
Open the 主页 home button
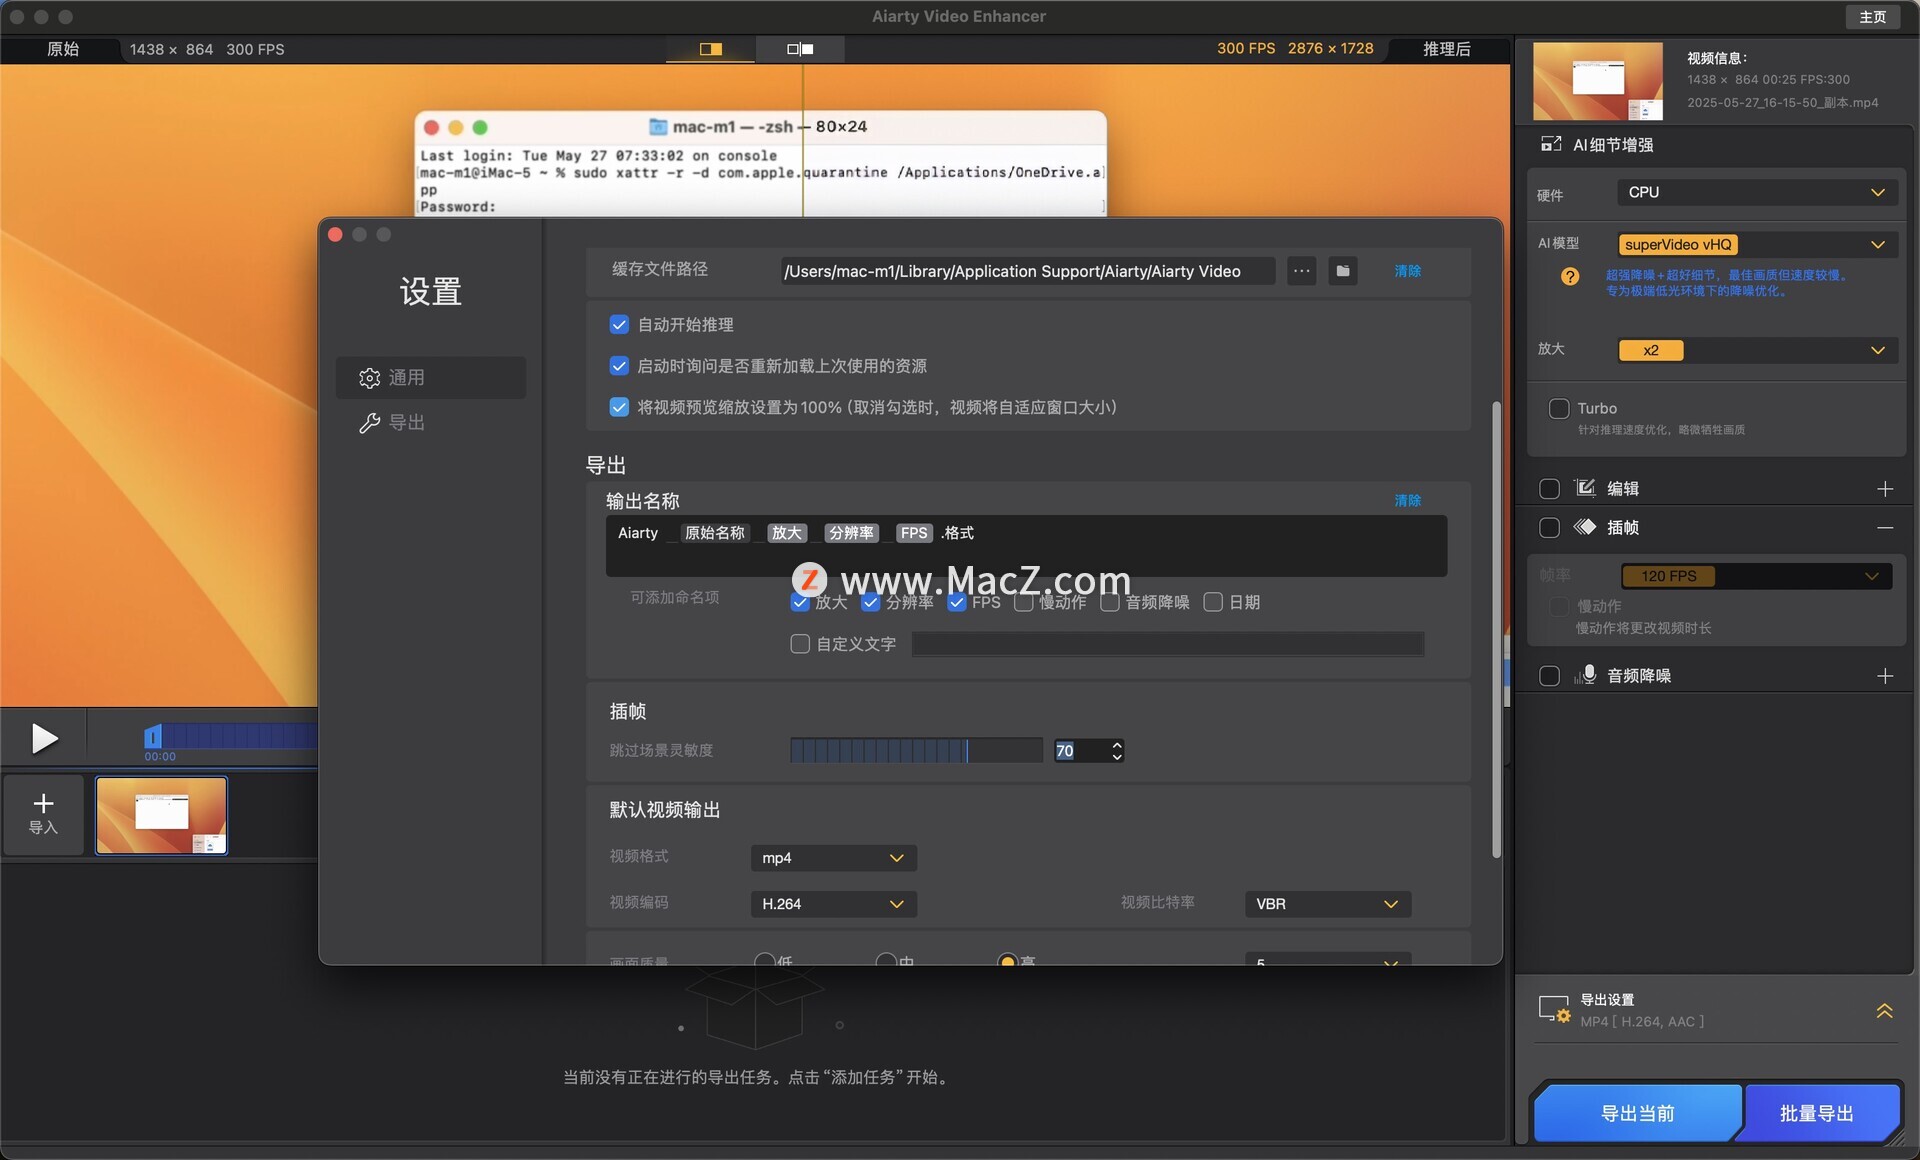pos(1872,17)
